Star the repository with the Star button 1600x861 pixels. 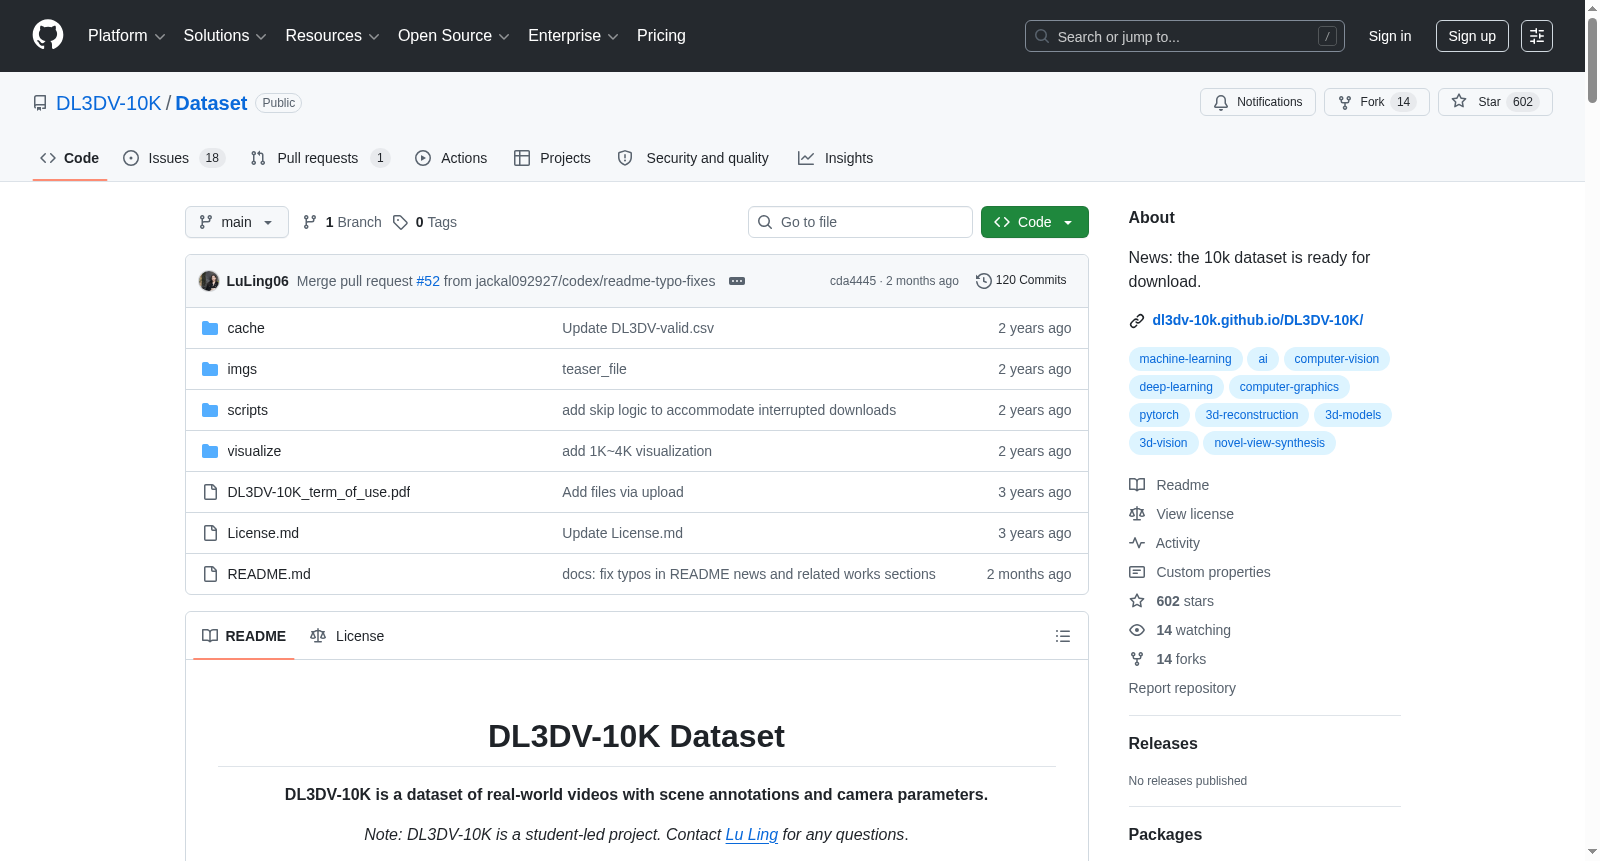coord(1495,102)
